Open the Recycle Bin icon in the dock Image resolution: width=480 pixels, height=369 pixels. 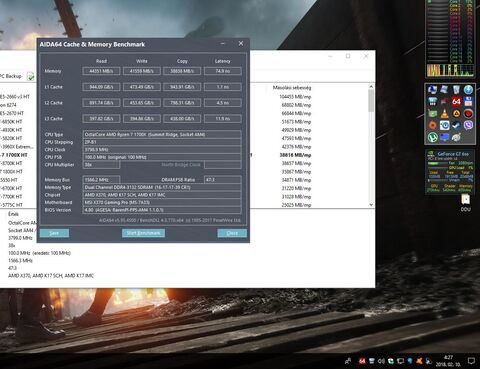click(456, 89)
